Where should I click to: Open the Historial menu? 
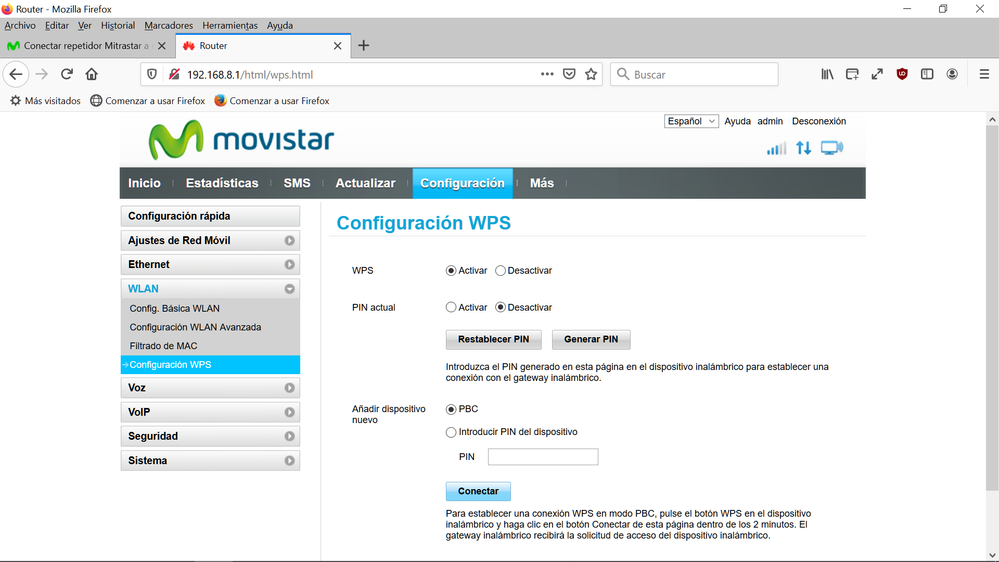(118, 26)
